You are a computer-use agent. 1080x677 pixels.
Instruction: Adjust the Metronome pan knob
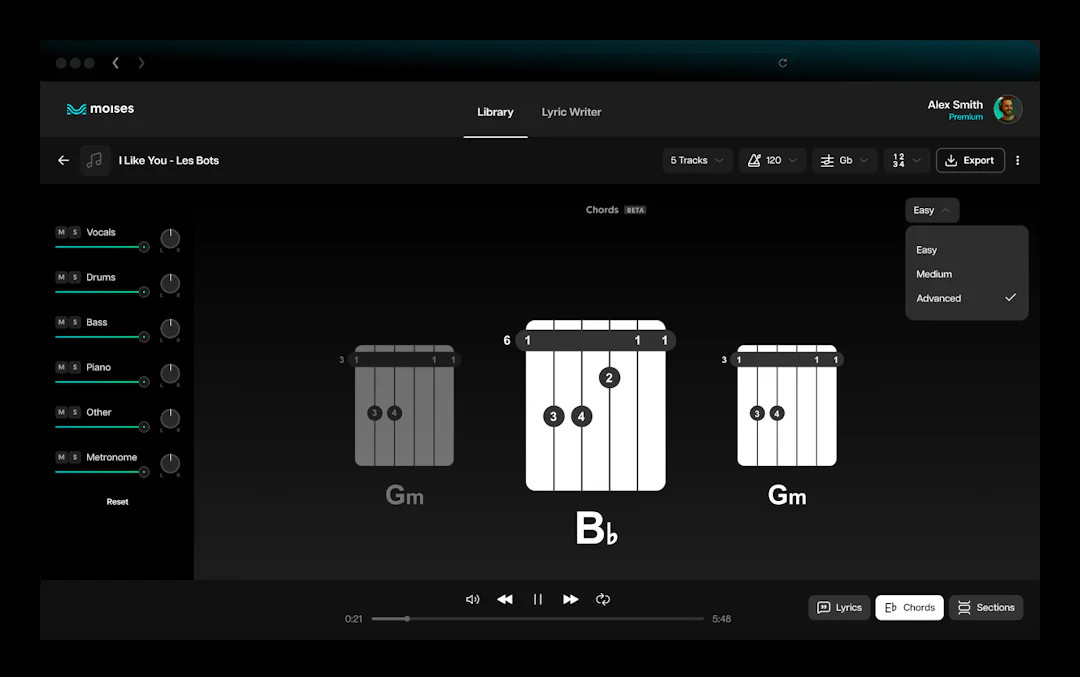pyautogui.click(x=170, y=464)
